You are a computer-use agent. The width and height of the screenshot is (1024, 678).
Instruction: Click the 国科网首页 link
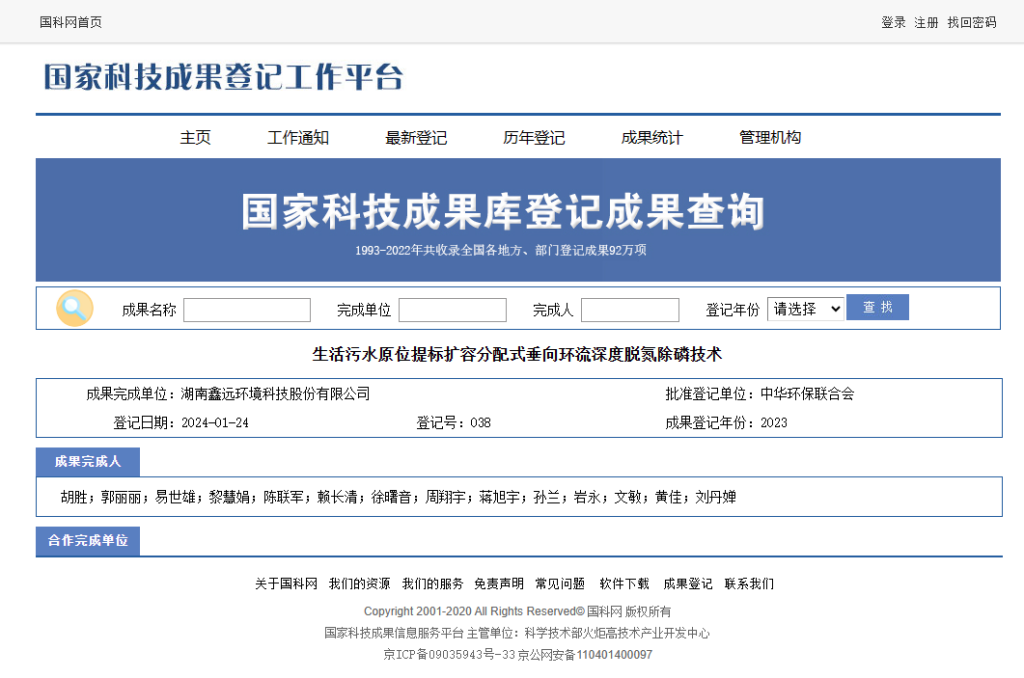pyautogui.click(x=71, y=22)
